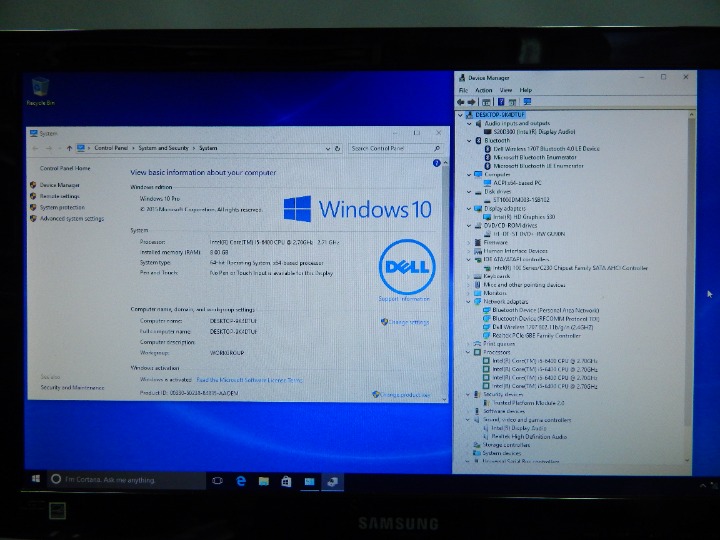Screen dimensions: 720x540
Task: Collapse the Bluetooth category
Action: pyautogui.click(x=469, y=141)
